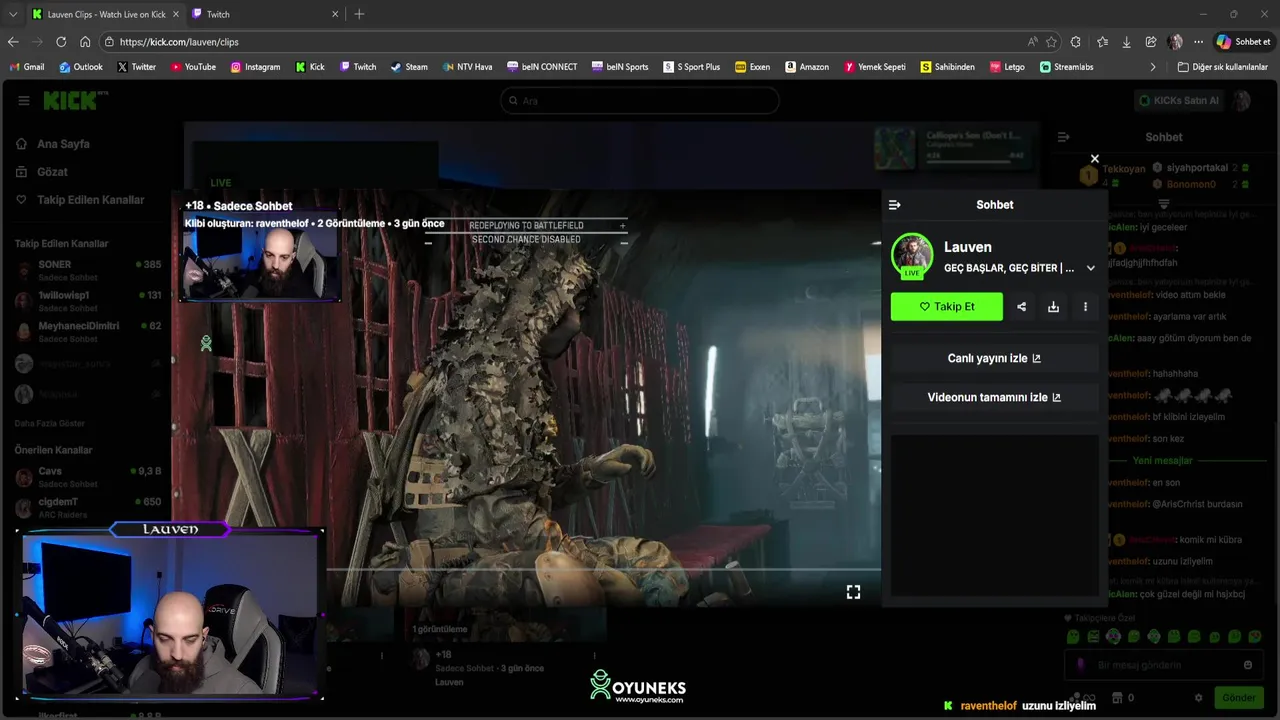Open browser extensions icon
The width and height of the screenshot is (1280, 720).
point(1076,42)
